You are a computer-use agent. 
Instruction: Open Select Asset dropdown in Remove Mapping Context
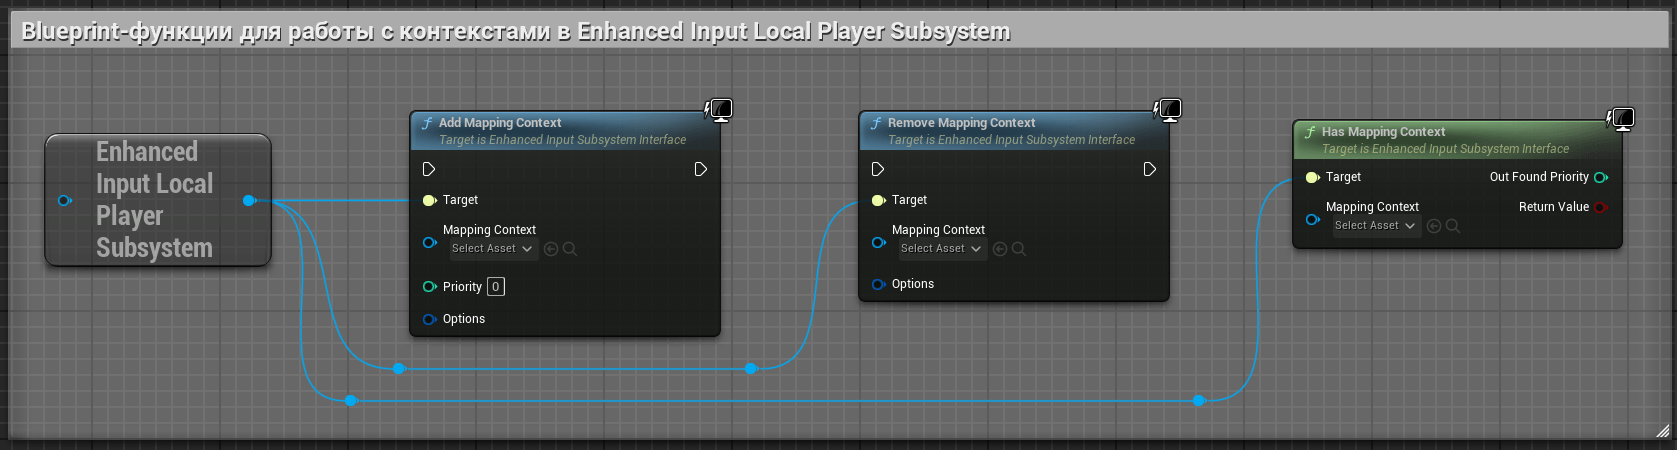(x=941, y=249)
